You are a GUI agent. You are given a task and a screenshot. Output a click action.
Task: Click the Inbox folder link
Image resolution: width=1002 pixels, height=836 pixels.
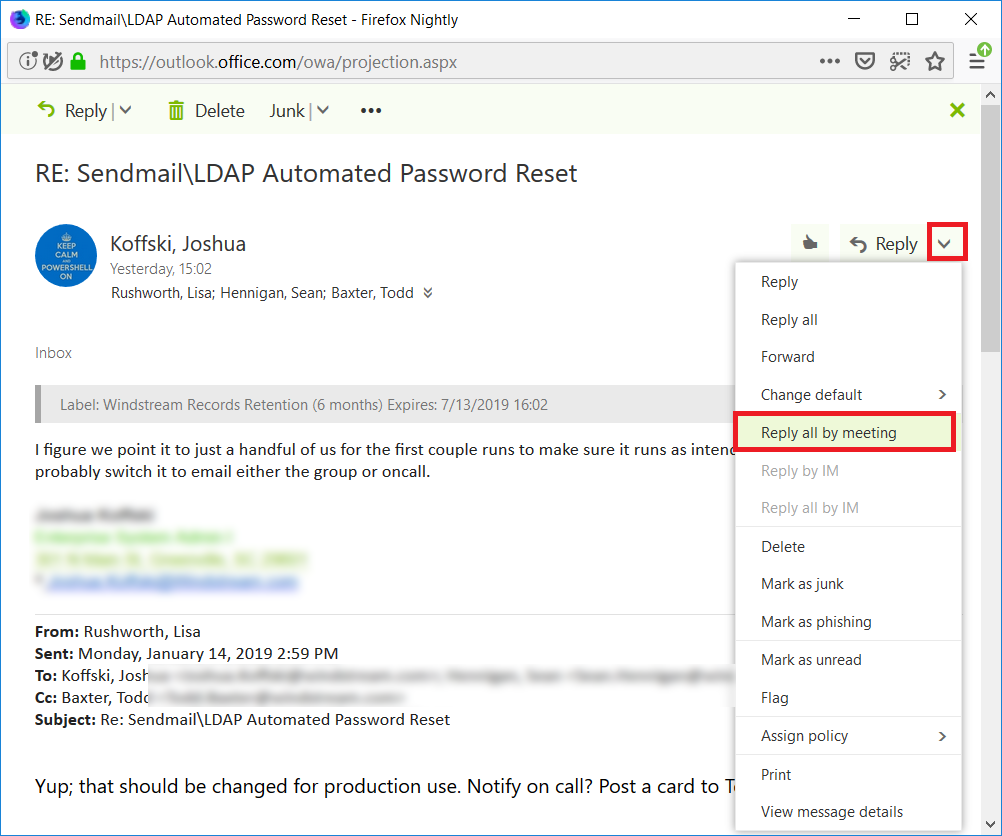point(53,352)
